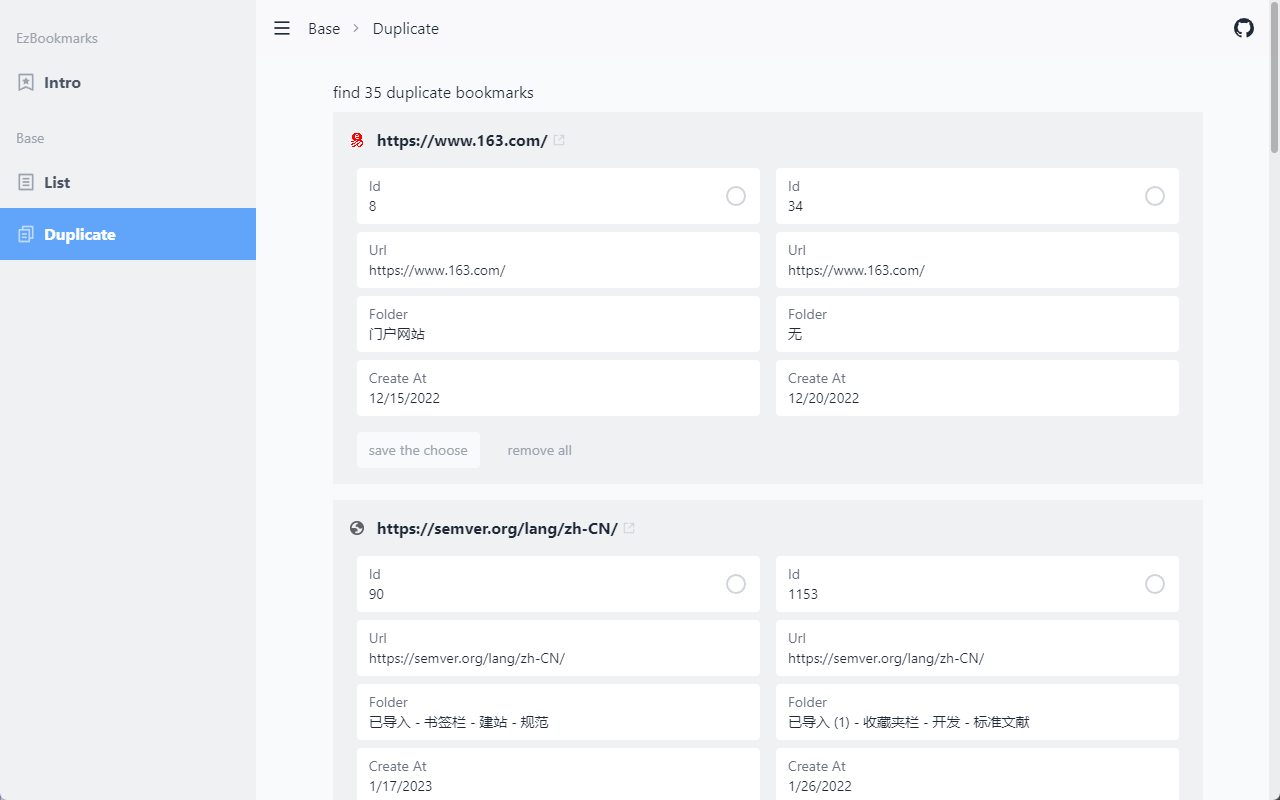This screenshot has height=800, width=1280.
Task: Click the 163.com red favicon
Action: [x=357, y=141]
